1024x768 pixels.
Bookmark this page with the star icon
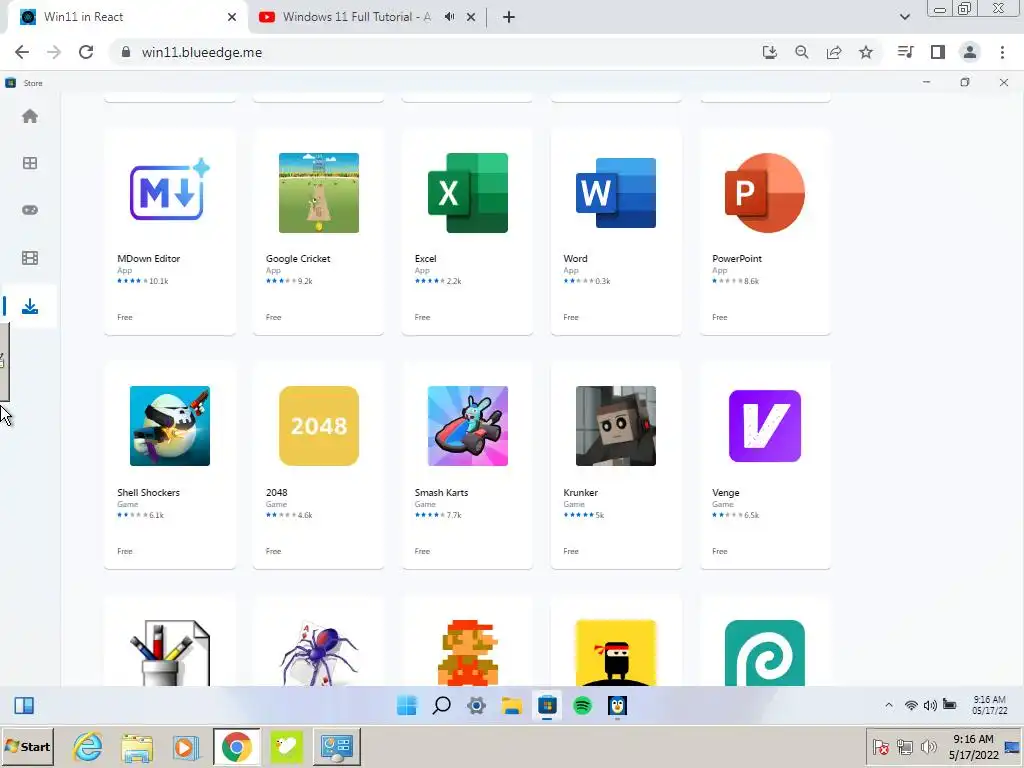866,52
